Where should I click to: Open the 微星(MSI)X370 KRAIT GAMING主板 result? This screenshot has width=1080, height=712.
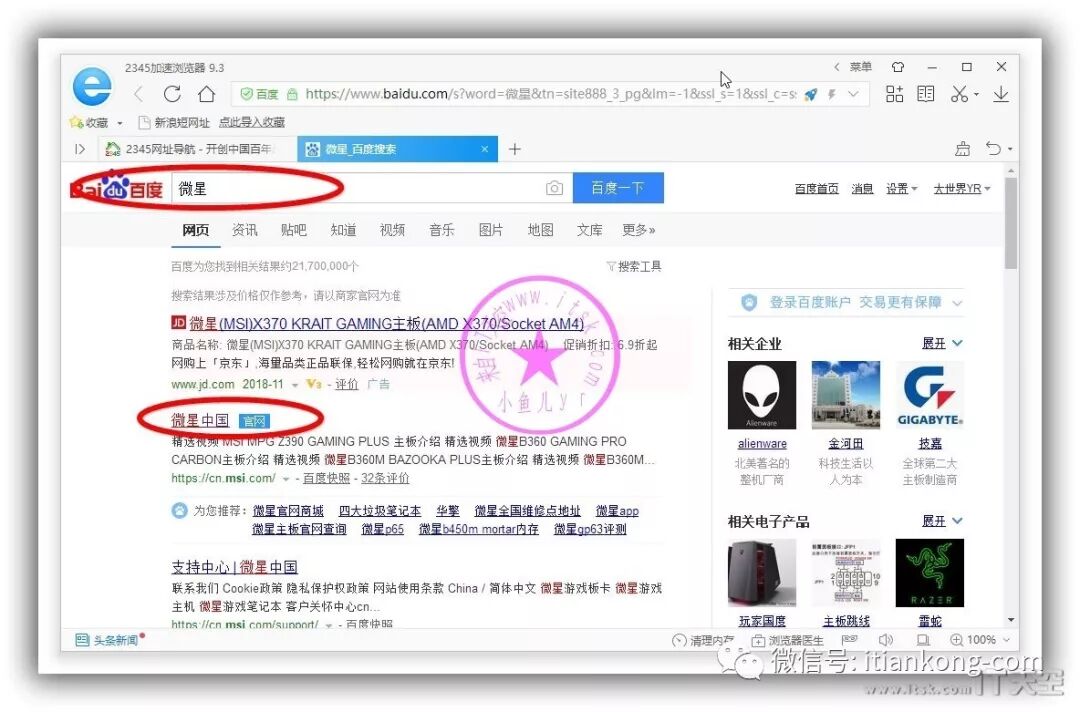386,324
